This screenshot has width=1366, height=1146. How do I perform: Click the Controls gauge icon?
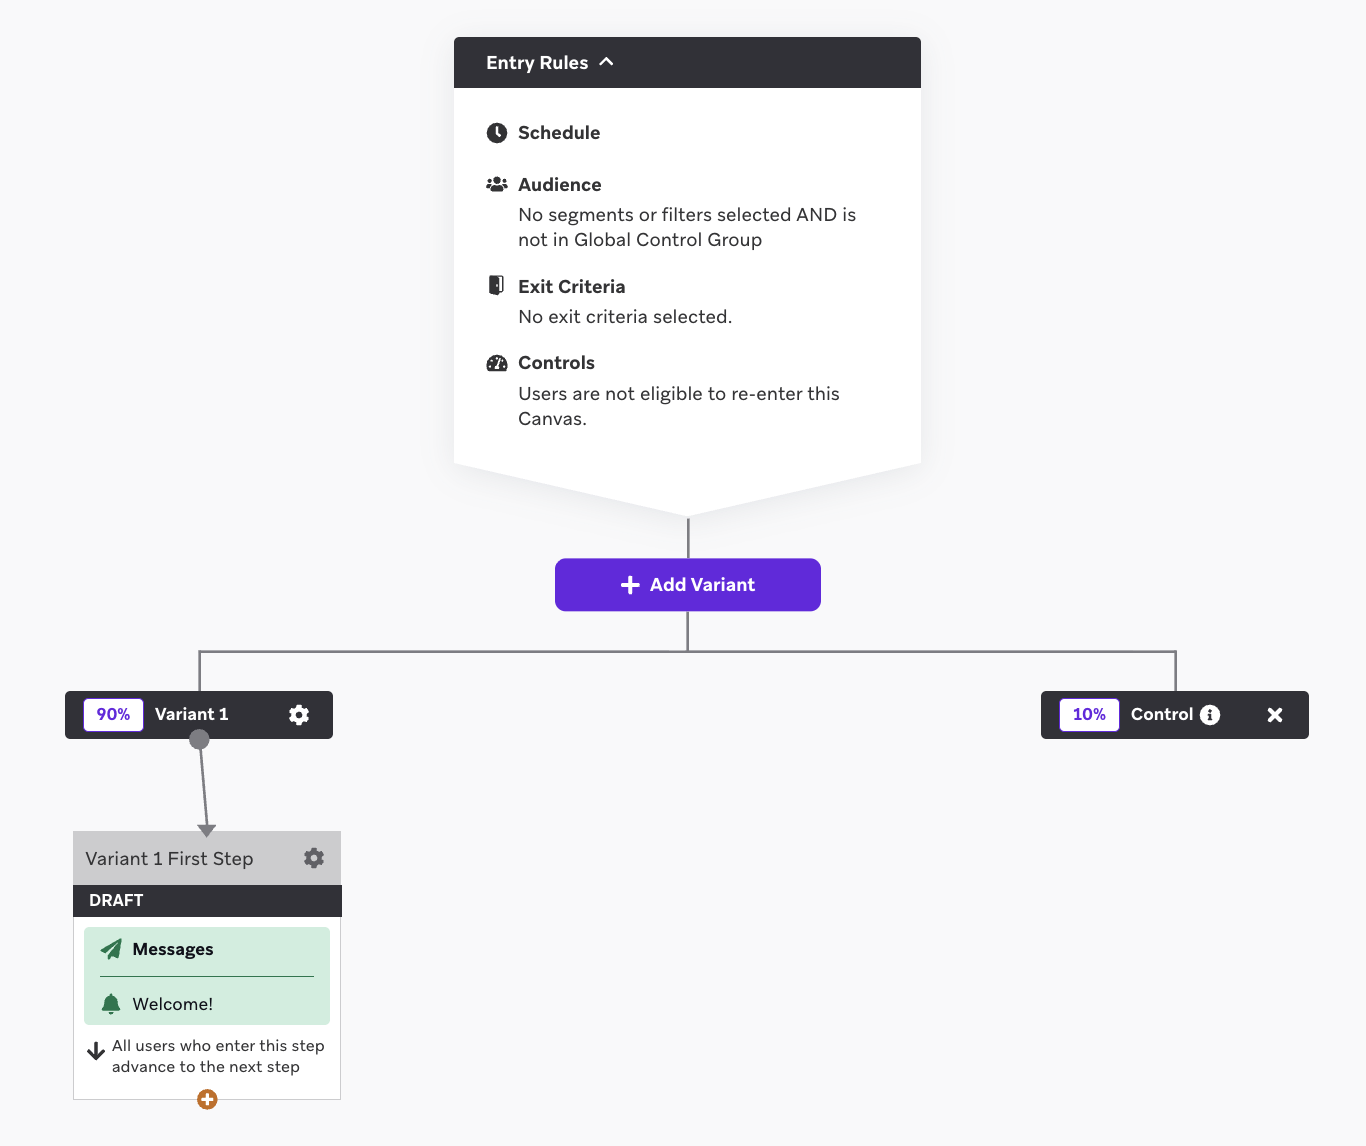point(497,363)
